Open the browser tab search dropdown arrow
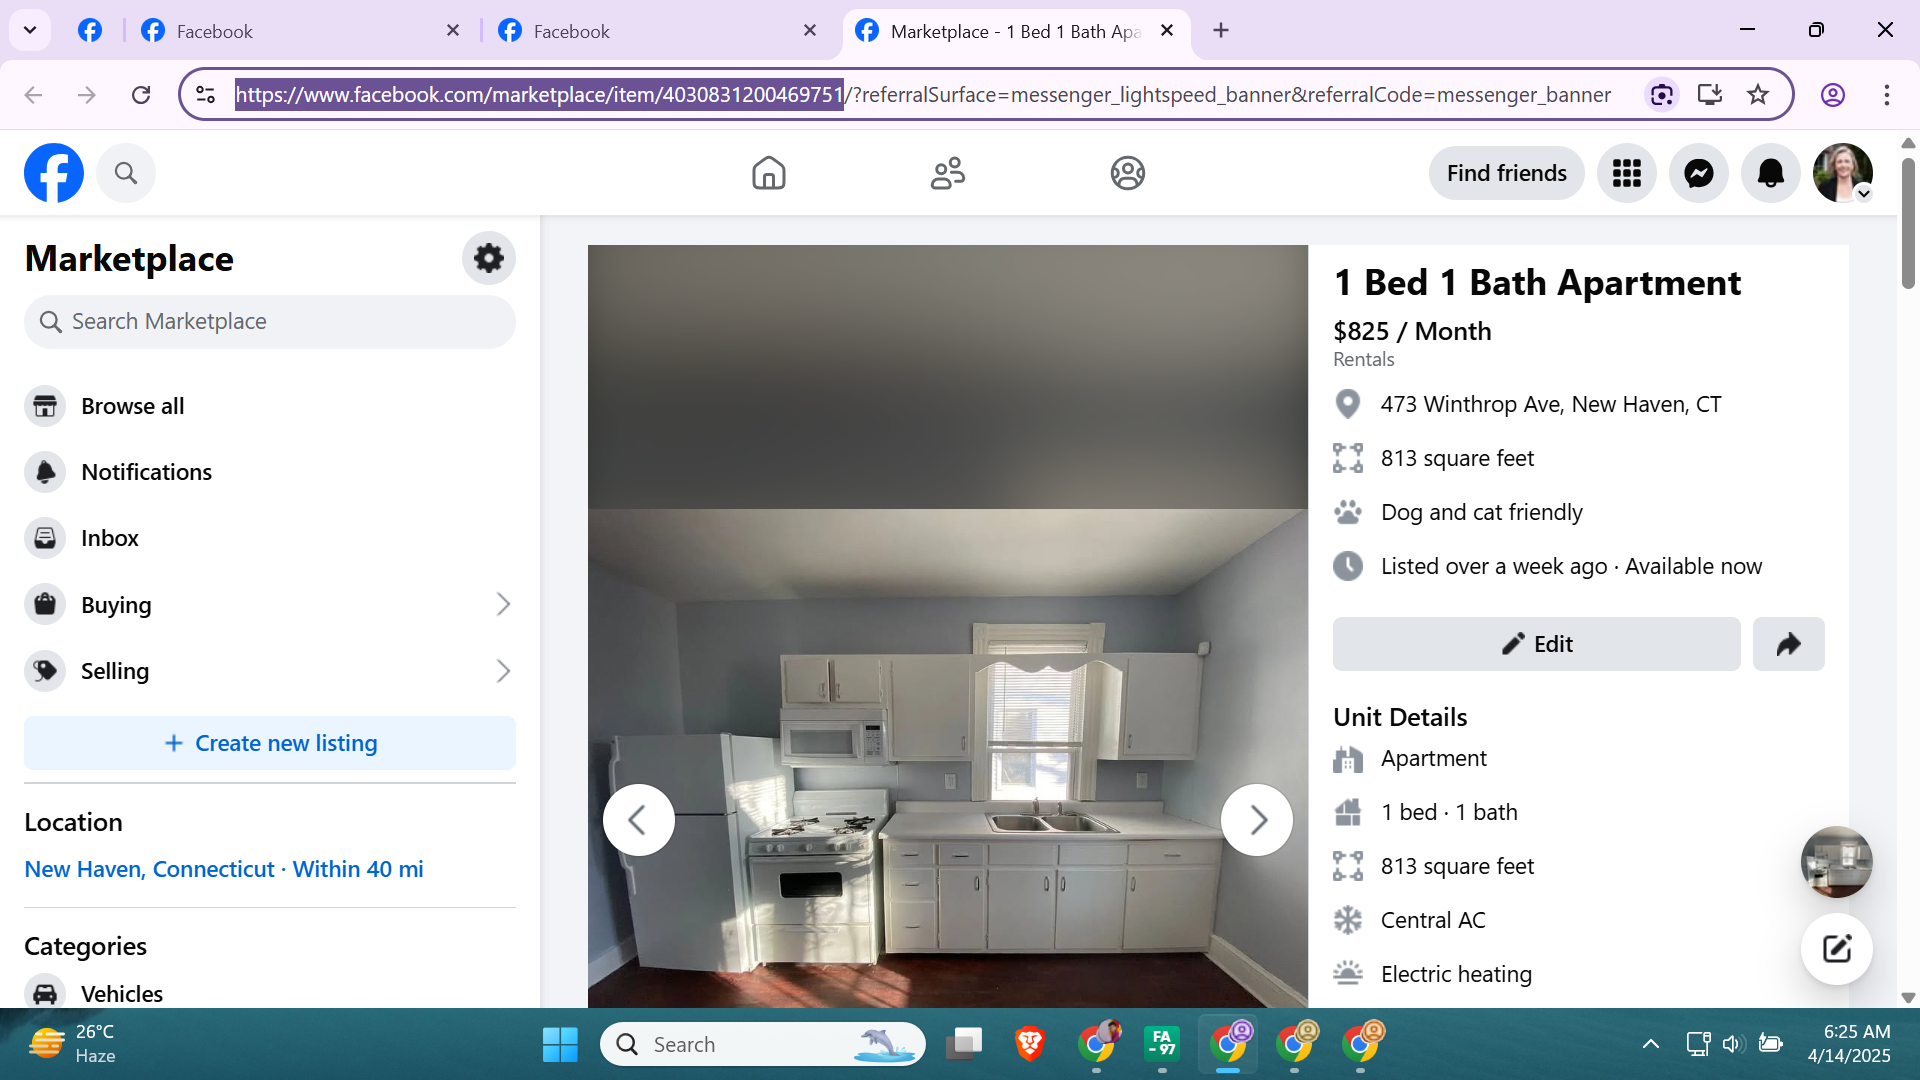Screen dimensions: 1920x1080 30,30
